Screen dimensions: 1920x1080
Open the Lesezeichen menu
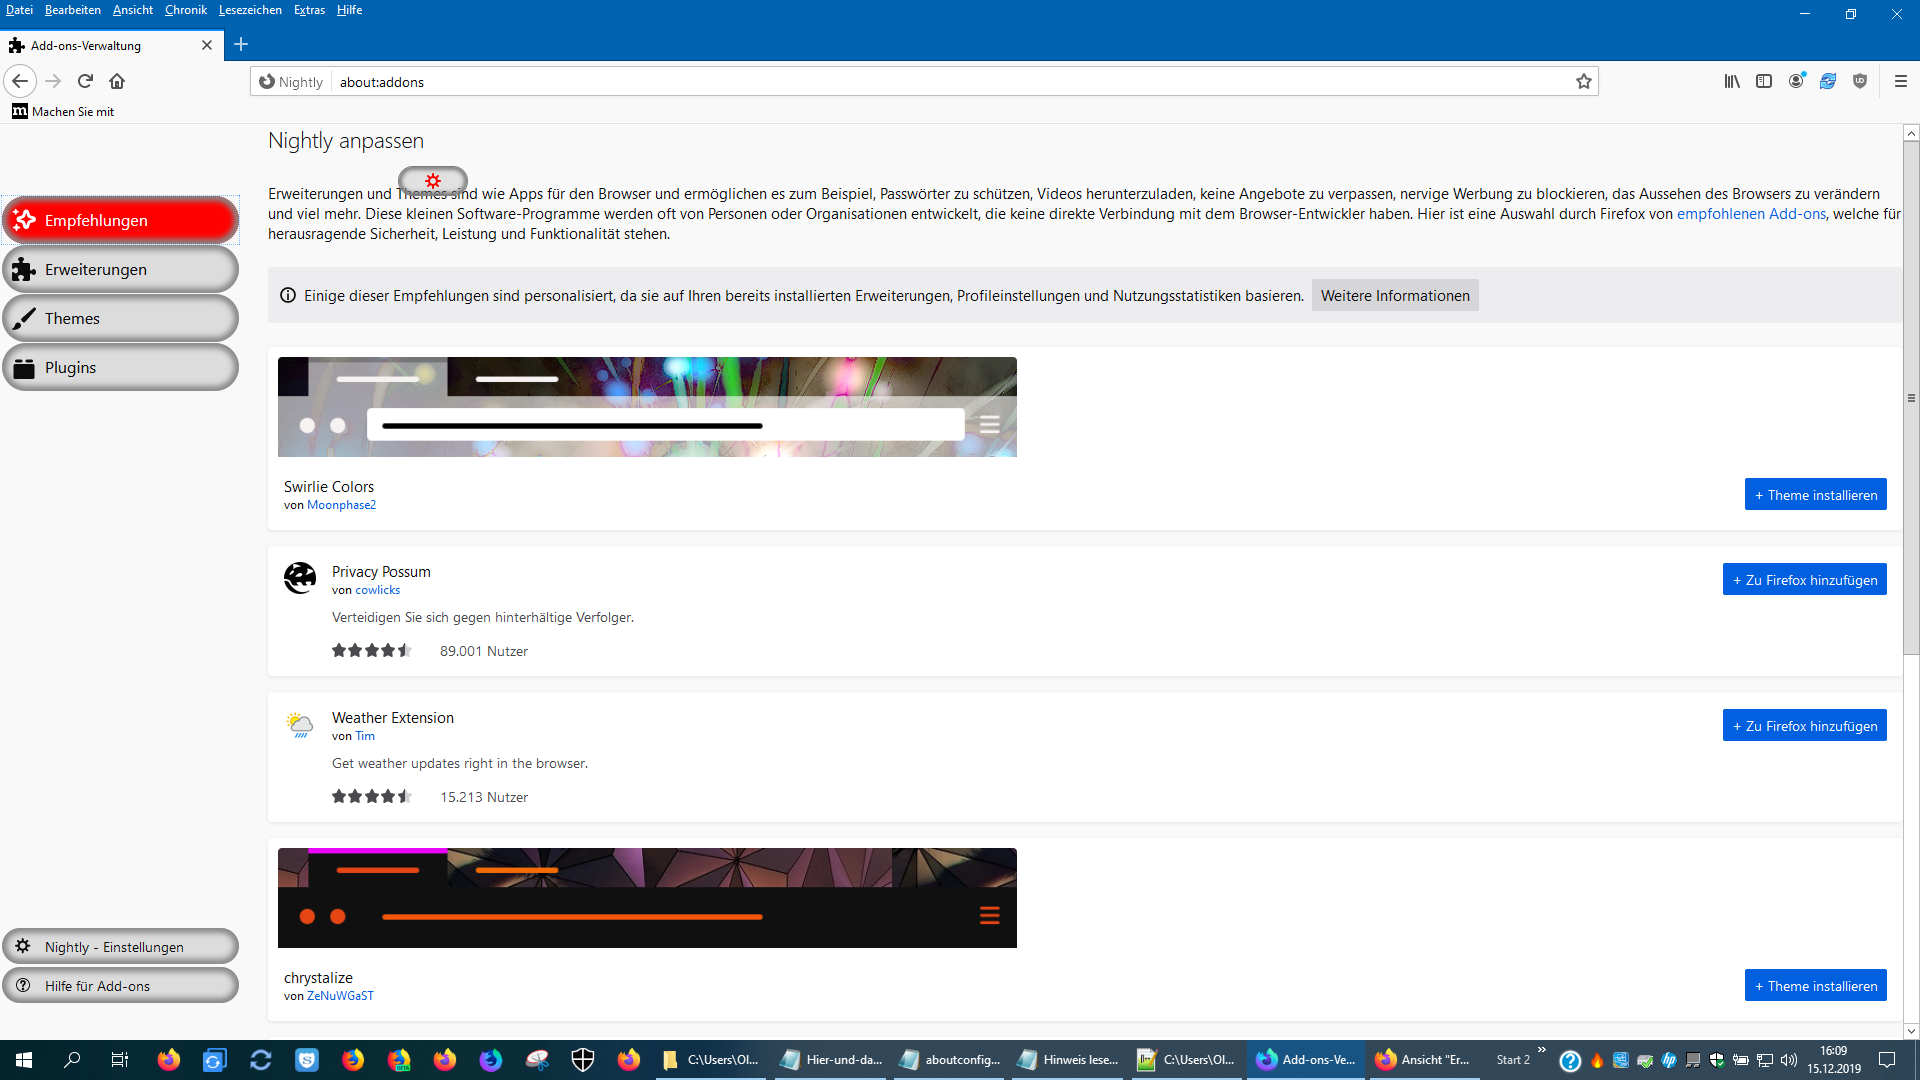250,10
